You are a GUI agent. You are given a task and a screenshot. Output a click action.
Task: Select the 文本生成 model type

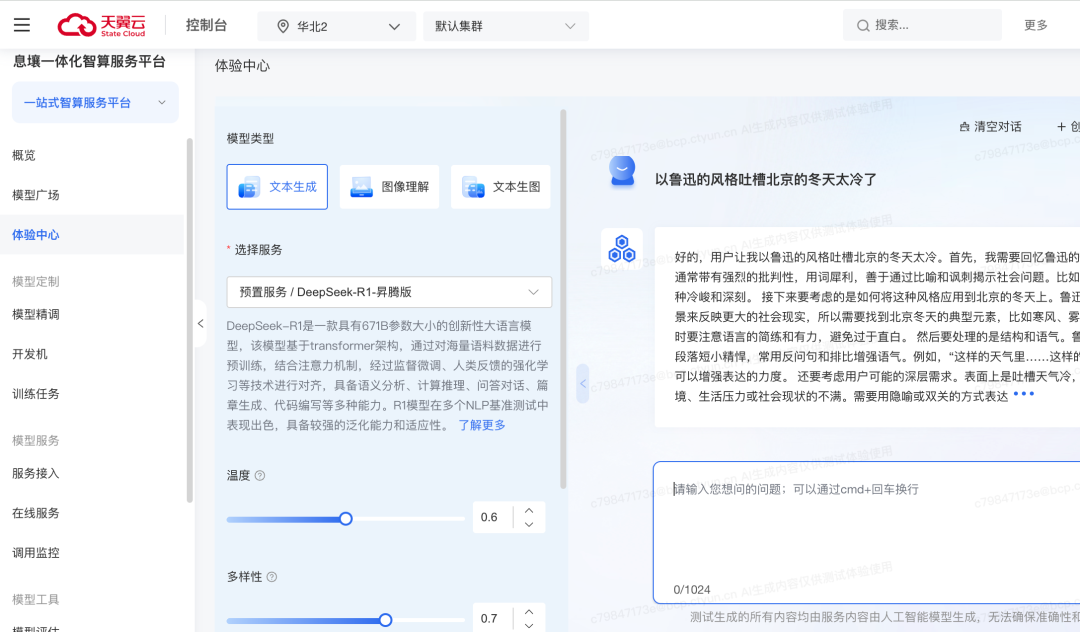(x=277, y=187)
